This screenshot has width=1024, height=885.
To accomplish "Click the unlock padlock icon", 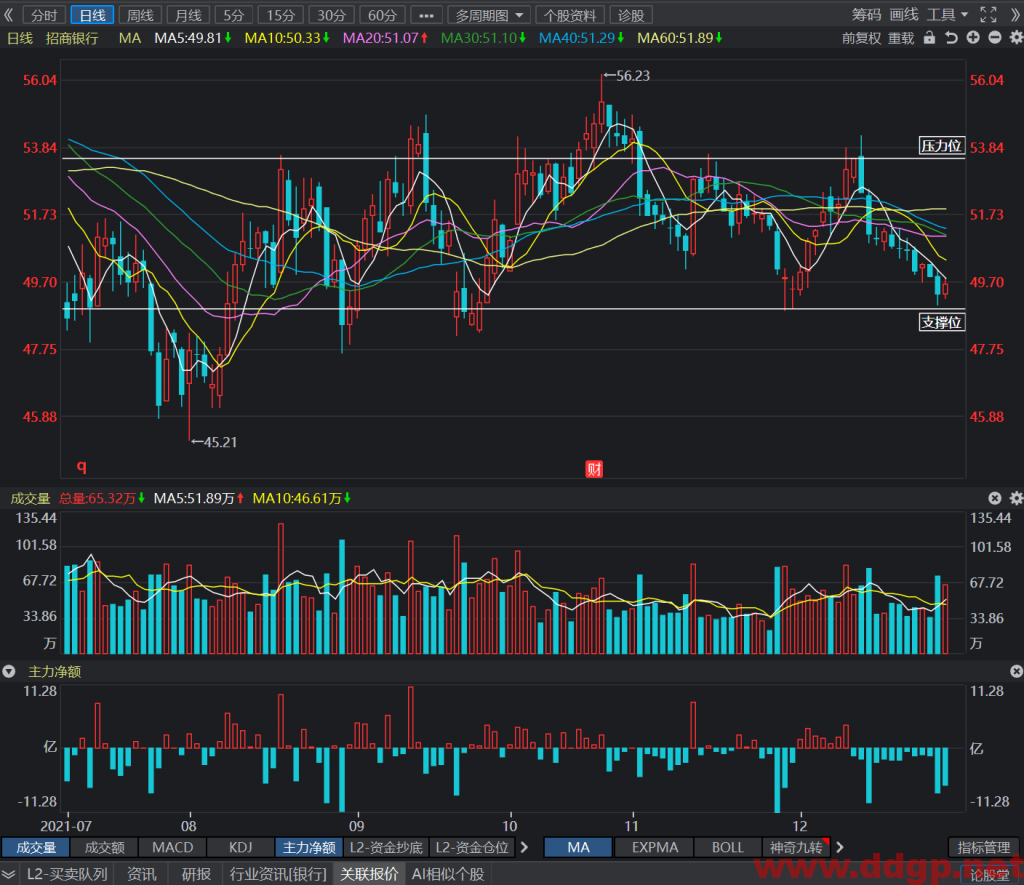I will pyautogui.click(x=929, y=38).
